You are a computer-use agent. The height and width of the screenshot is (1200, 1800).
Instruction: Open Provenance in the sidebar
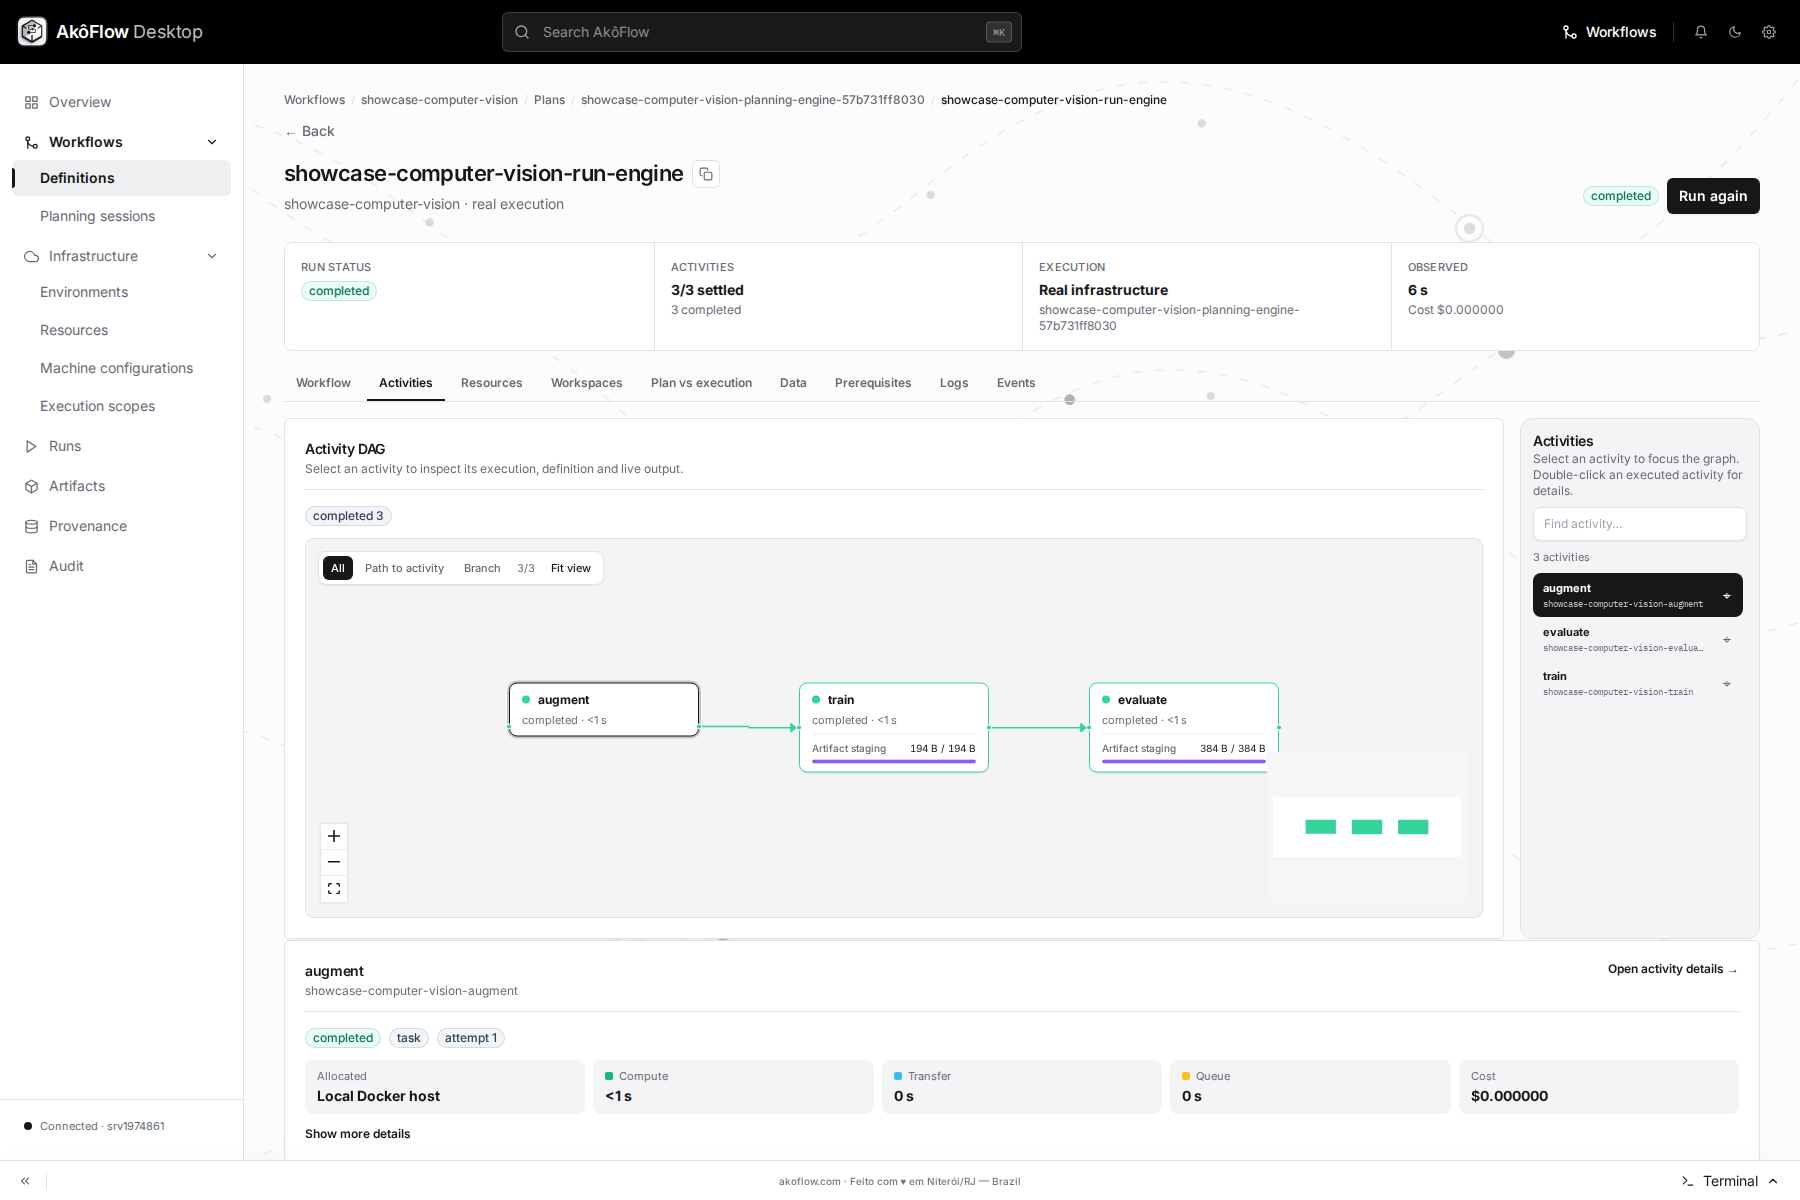click(x=121, y=526)
